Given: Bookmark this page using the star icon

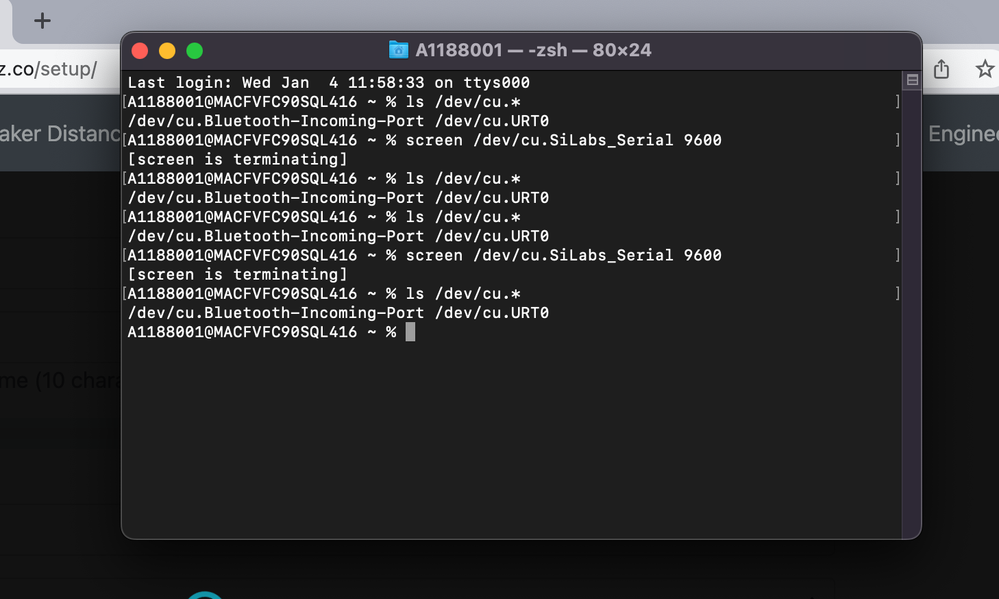Looking at the screenshot, I should [984, 69].
